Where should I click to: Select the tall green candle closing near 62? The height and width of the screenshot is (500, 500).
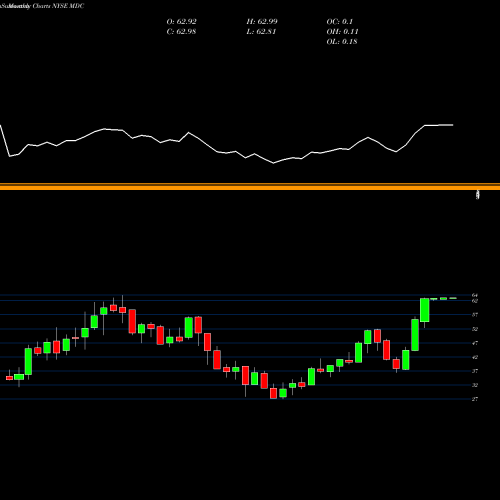(x=424, y=310)
